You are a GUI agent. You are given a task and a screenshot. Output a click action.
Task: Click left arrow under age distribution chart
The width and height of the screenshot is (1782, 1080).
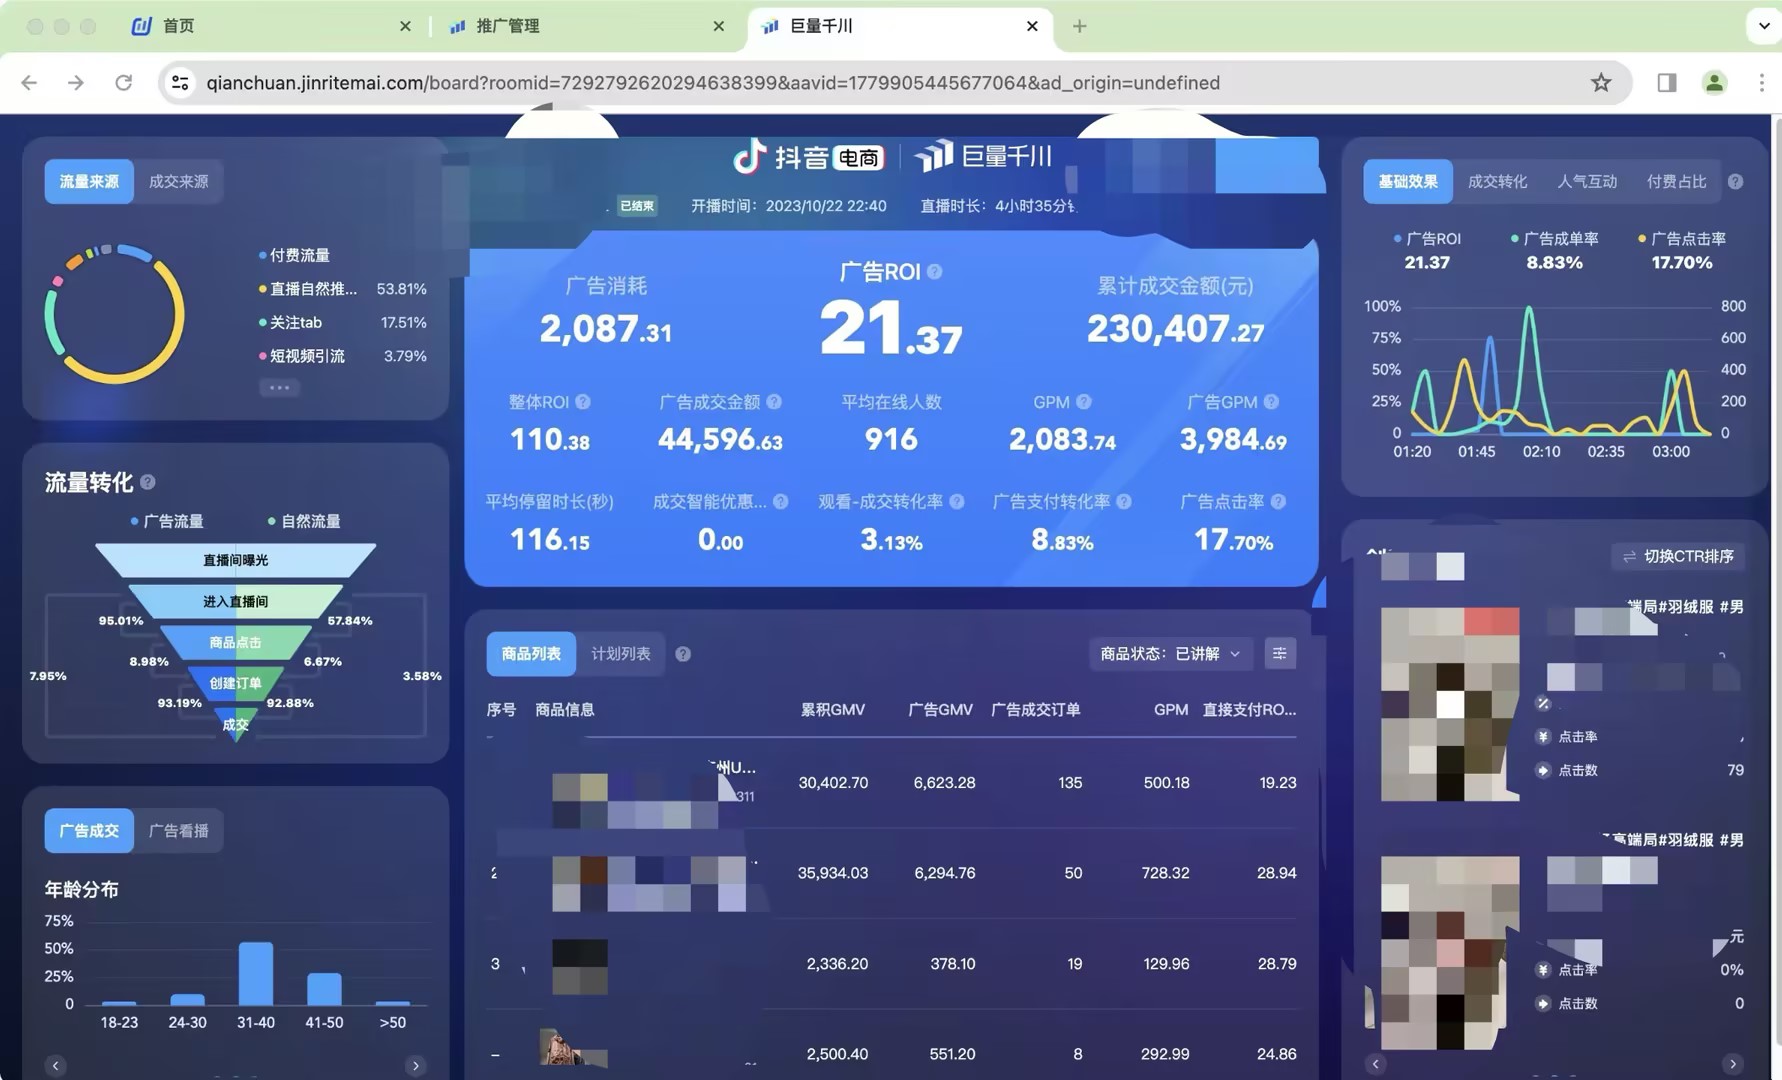pos(56,1066)
